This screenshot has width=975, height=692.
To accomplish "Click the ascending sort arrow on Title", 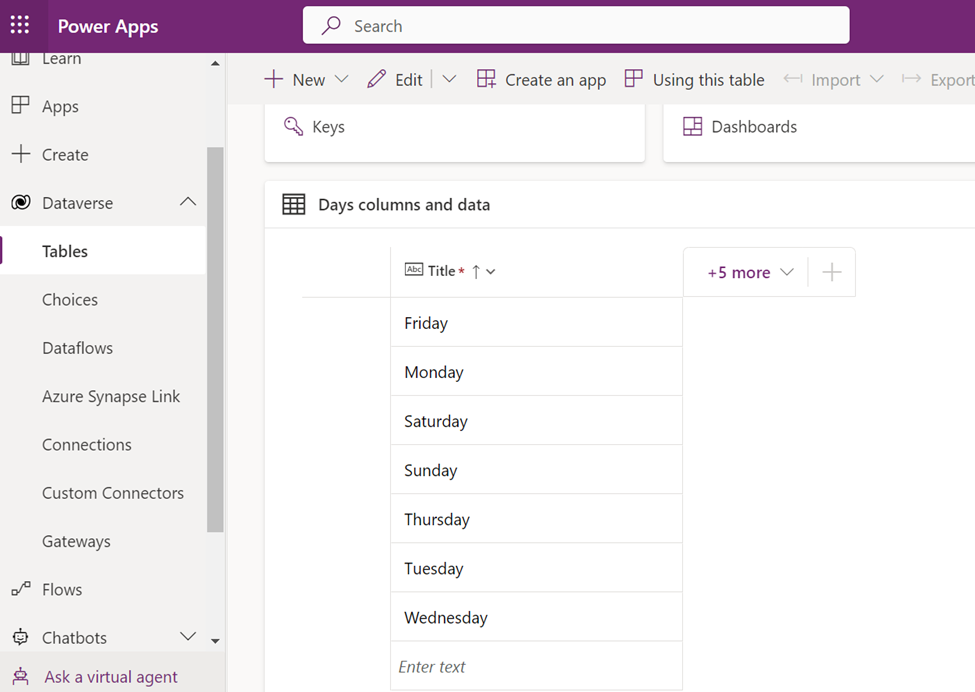I will tap(476, 271).
